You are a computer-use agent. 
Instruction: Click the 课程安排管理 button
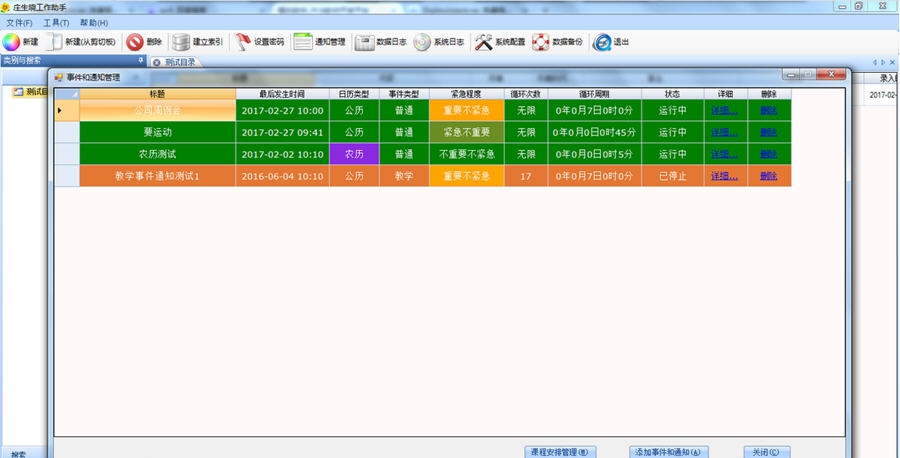(563, 451)
